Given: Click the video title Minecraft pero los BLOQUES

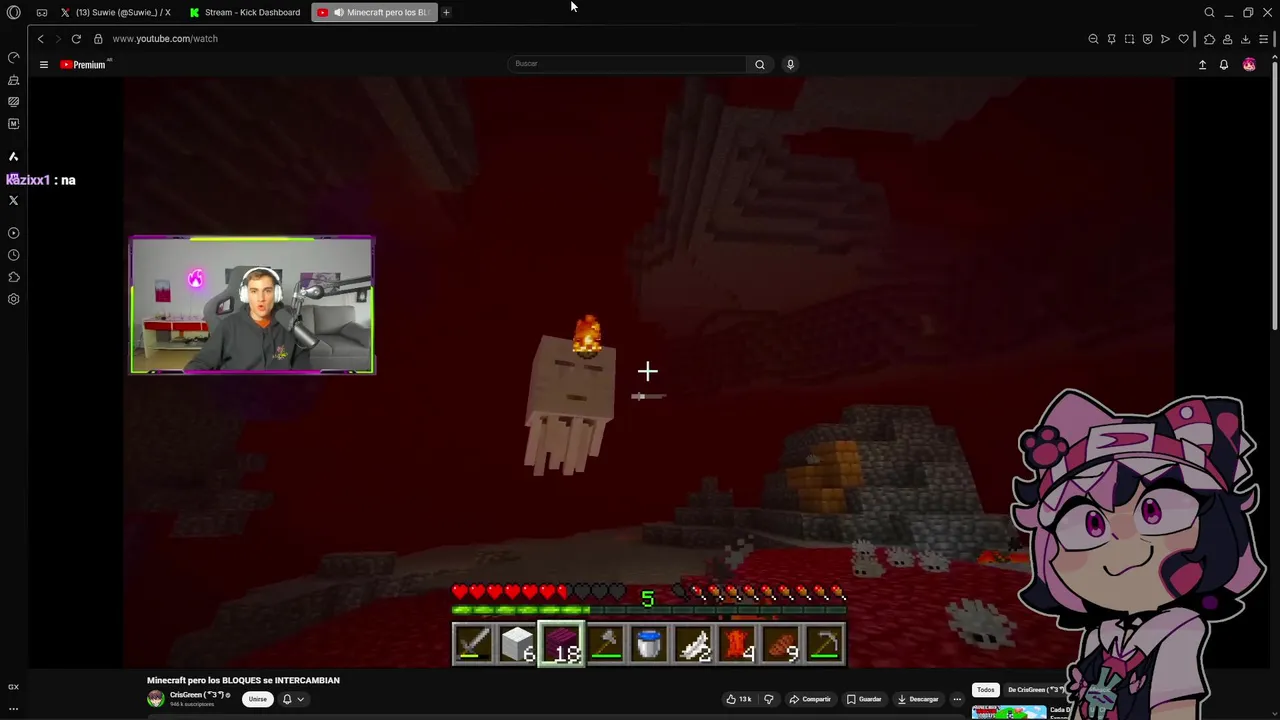Looking at the screenshot, I should point(243,680).
